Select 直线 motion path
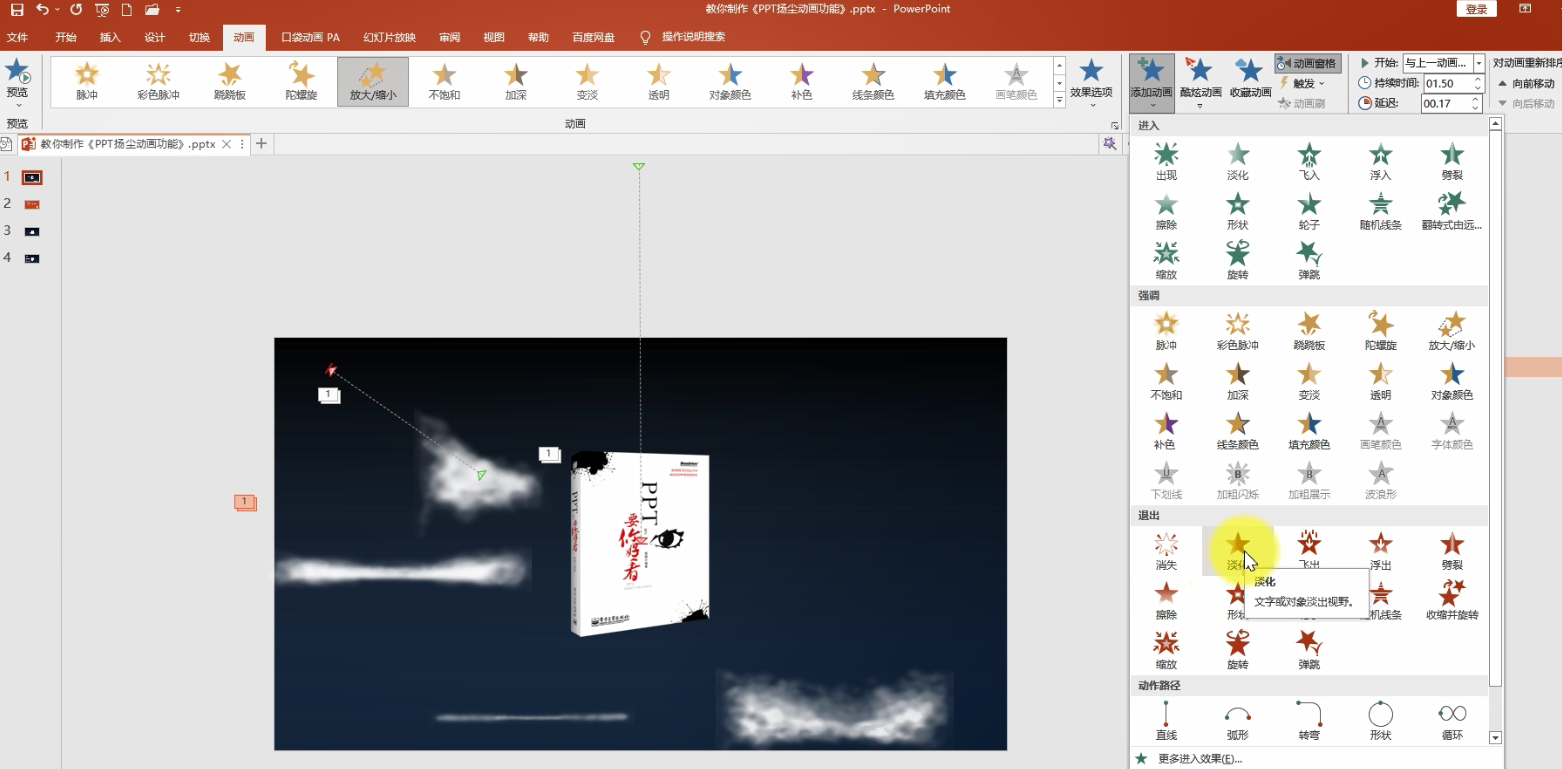Viewport: 1562px width, 769px height. coord(1166,721)
